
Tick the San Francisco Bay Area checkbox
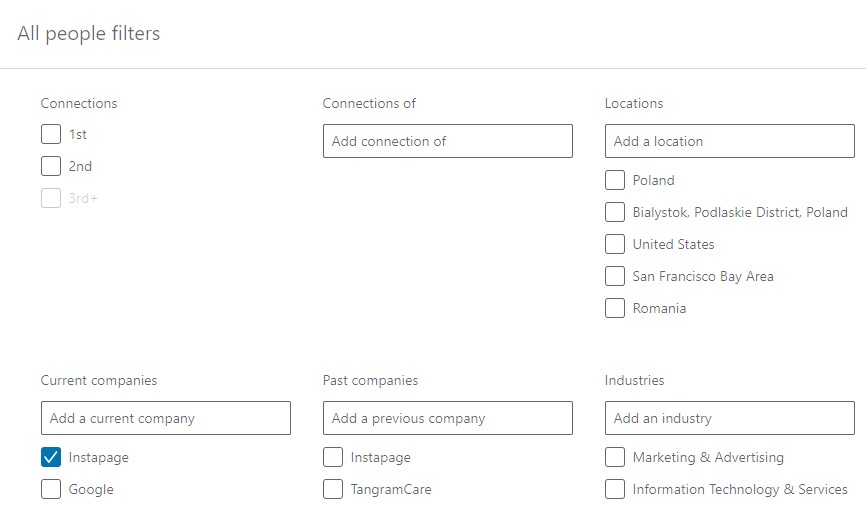point(615,276)
